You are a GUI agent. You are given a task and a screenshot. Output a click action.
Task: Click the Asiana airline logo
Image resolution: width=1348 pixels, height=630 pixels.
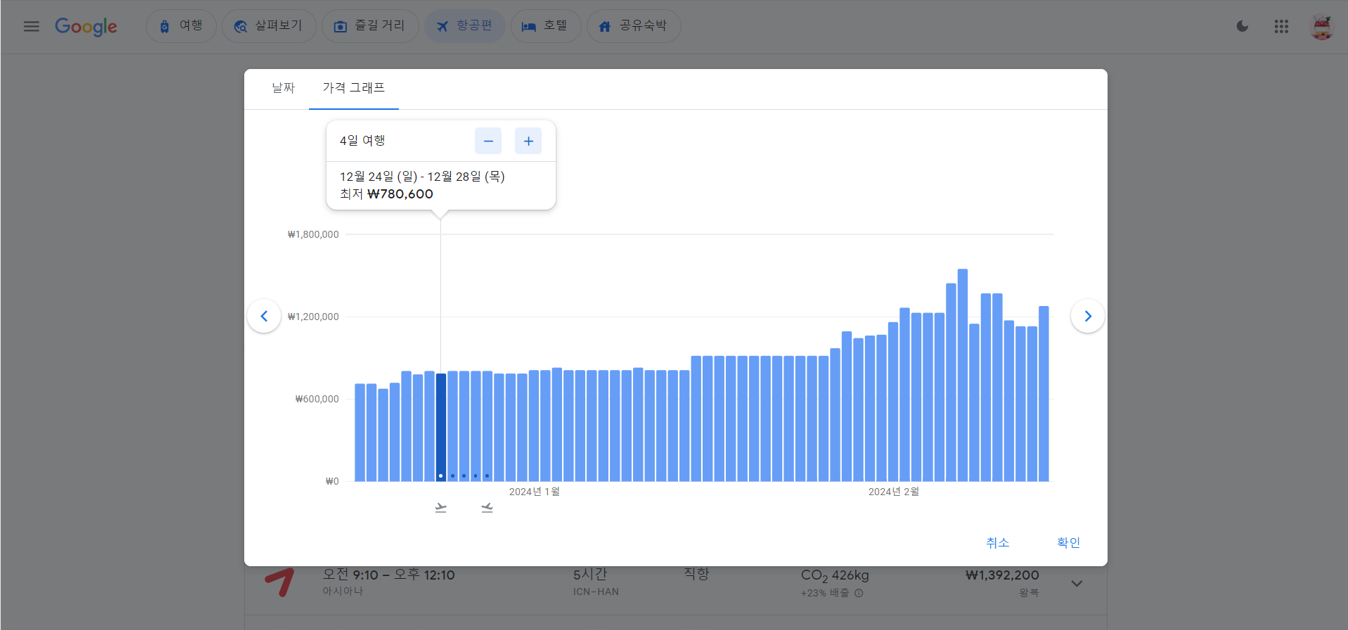279,583
